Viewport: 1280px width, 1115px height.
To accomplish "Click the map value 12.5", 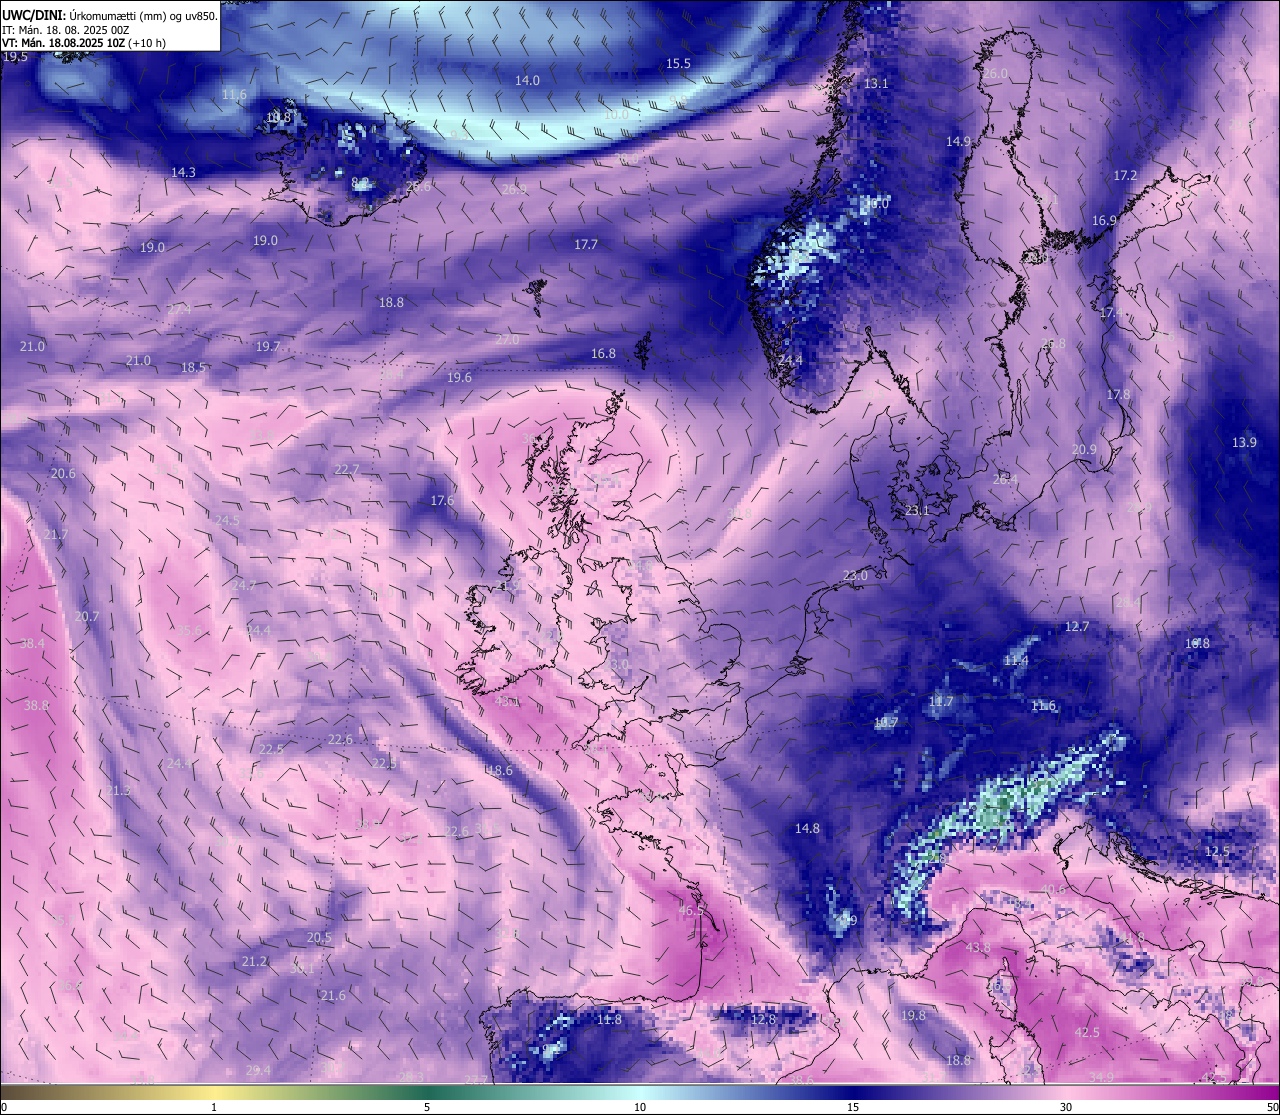I will click(x=1217, y=851).
